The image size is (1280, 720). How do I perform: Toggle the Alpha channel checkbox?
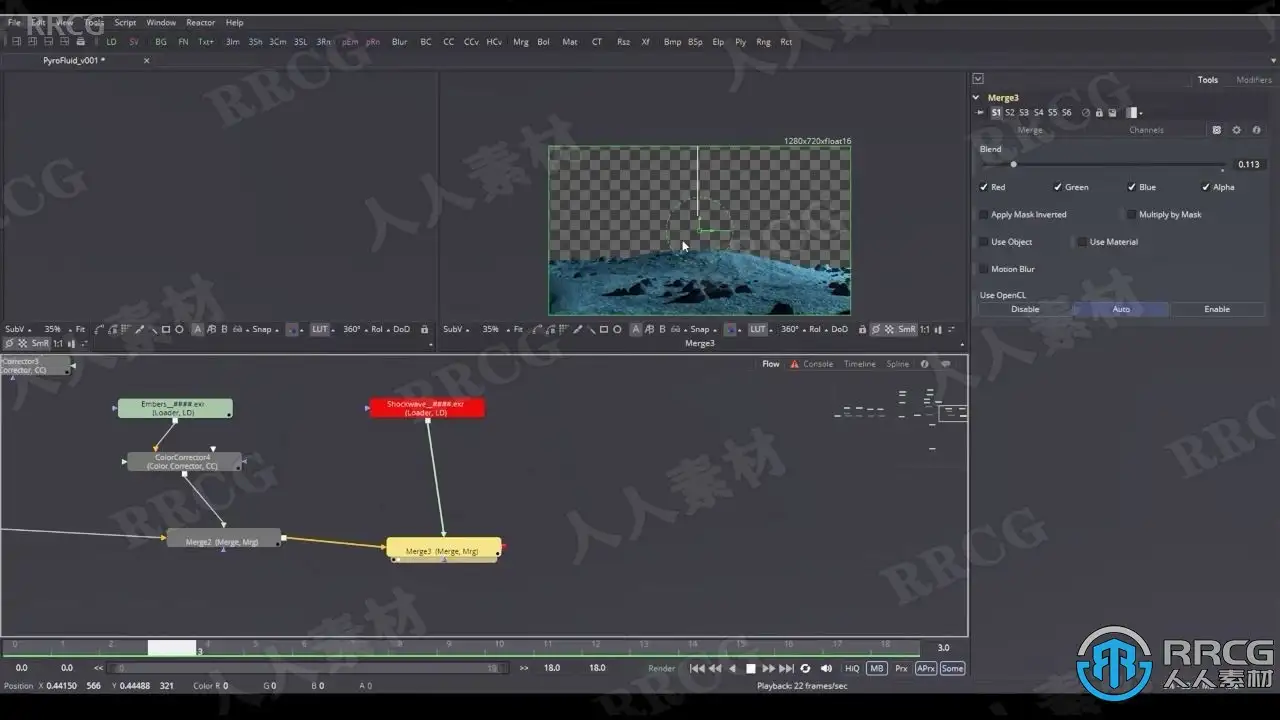tap(1206, 187)
